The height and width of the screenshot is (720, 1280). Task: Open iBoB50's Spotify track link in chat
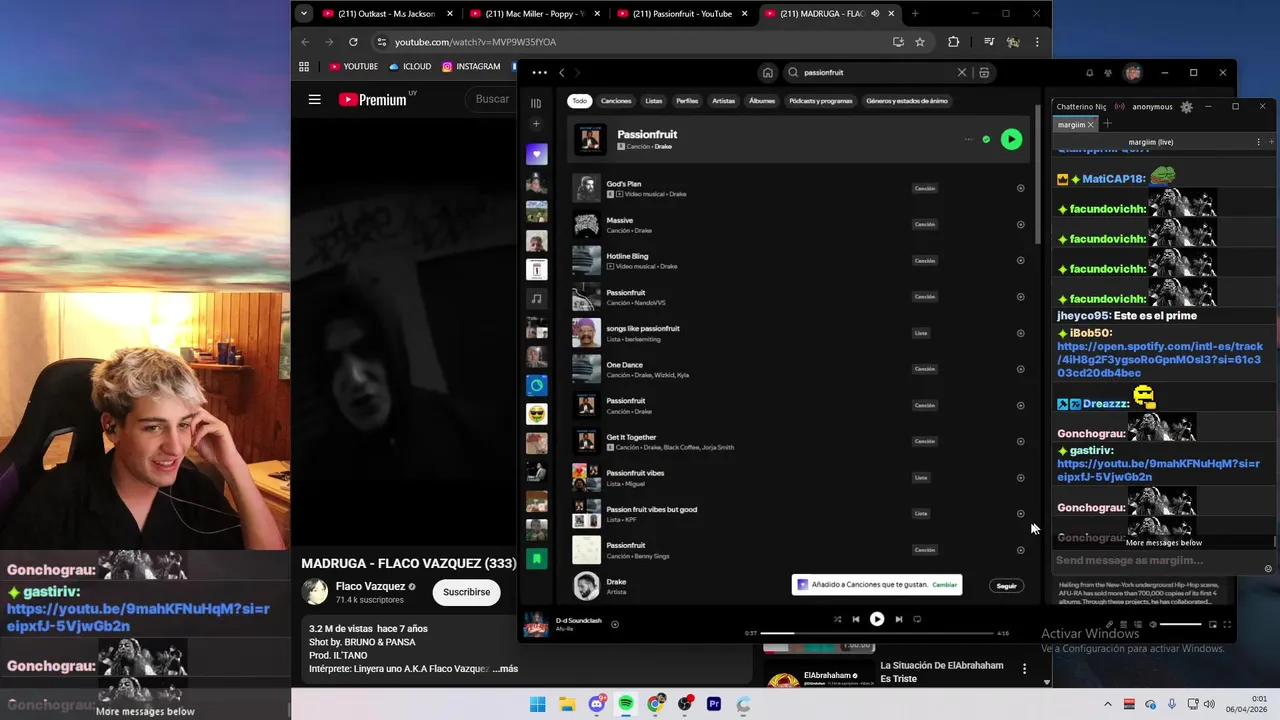coord(1160,360)
